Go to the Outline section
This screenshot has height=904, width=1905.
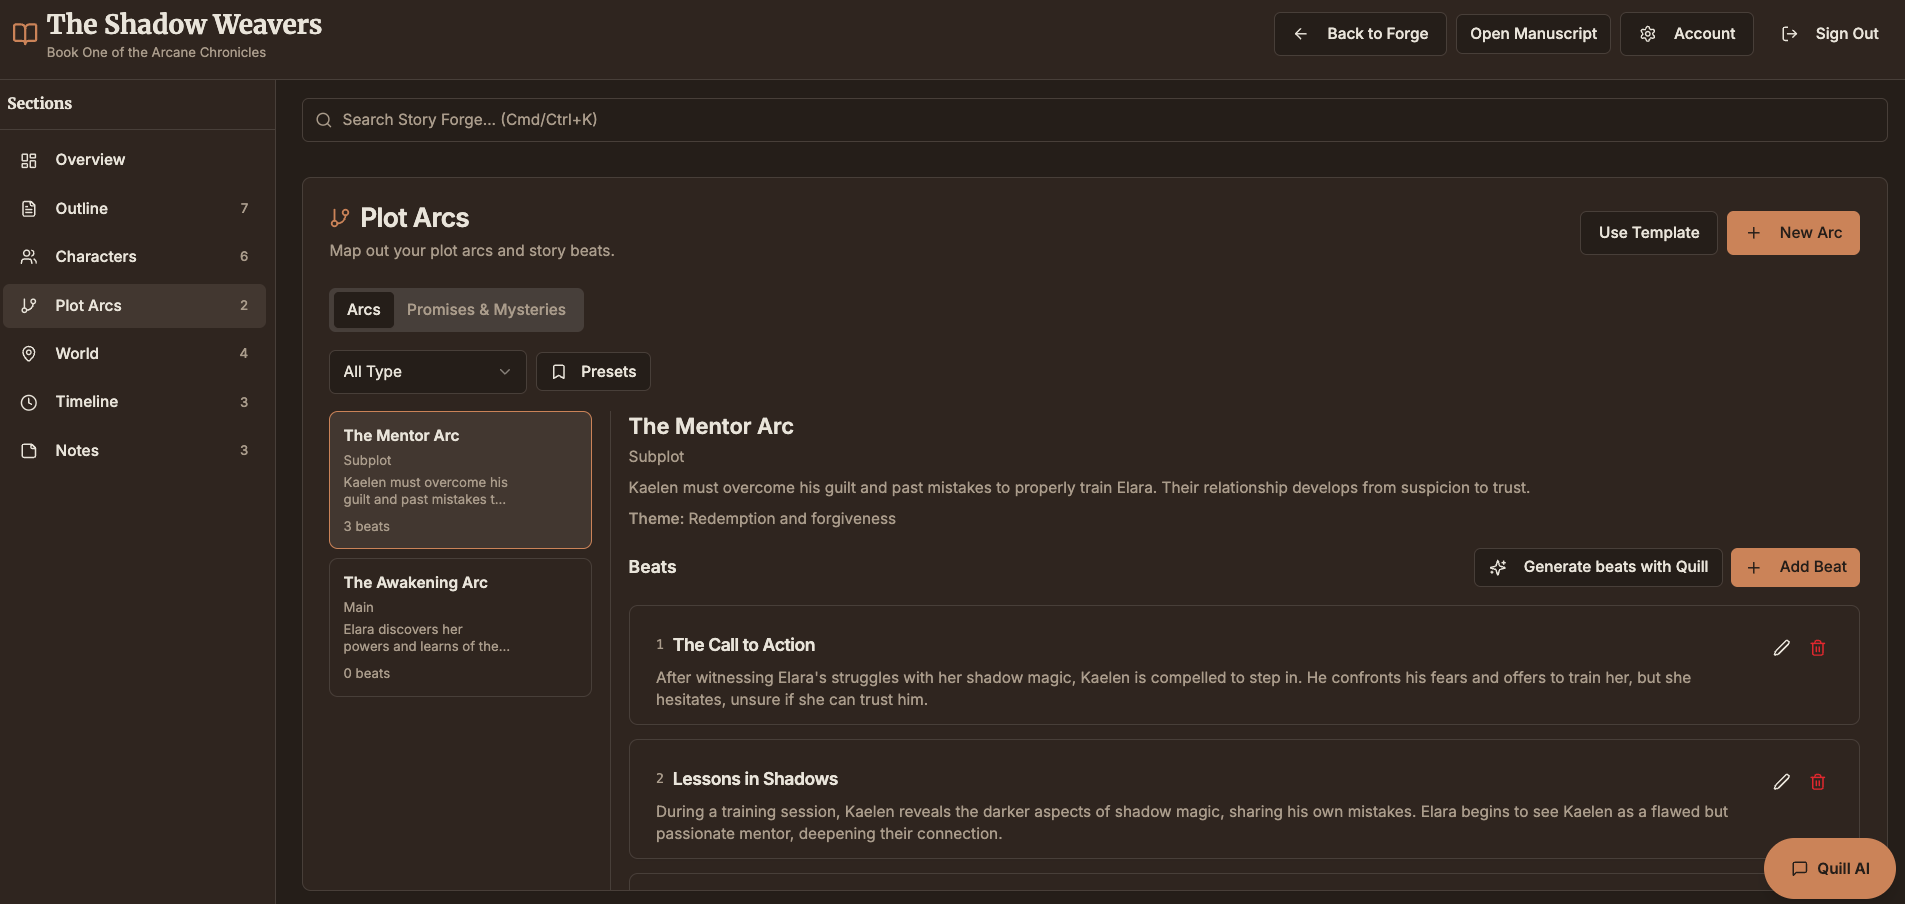pyautogui.click(x=134, y=209)
